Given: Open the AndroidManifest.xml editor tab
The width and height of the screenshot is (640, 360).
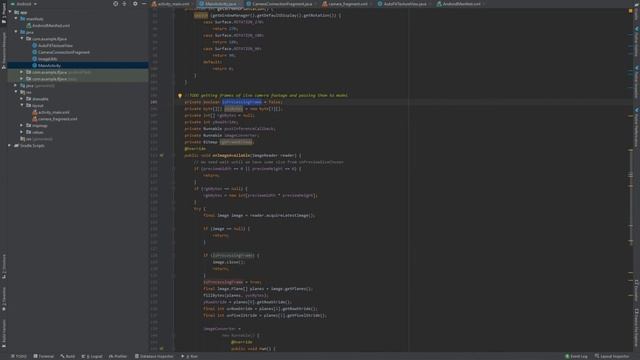Looking at the screenshot, I should [x=460, y=4].
